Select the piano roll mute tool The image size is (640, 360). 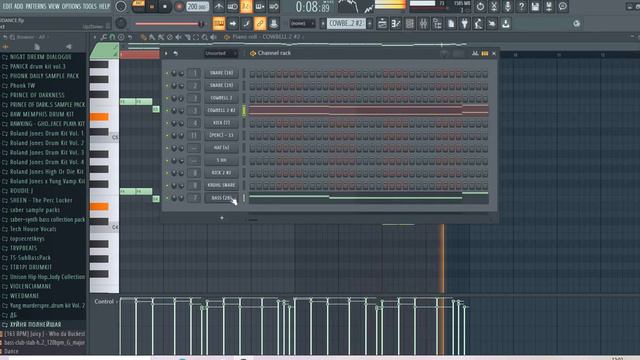(178, 37)
